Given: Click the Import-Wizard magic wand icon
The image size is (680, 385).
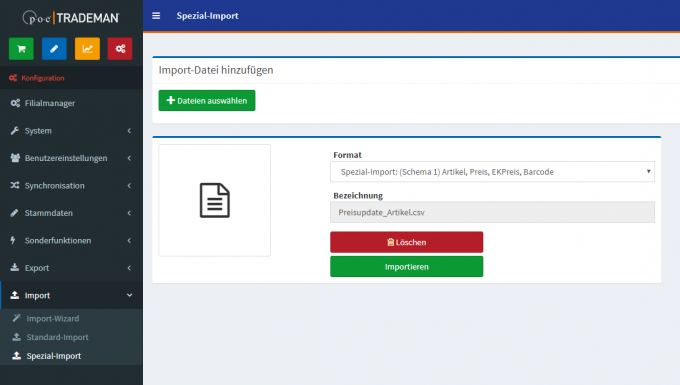Looking at the screenshot, I should (x=16, y=318).
